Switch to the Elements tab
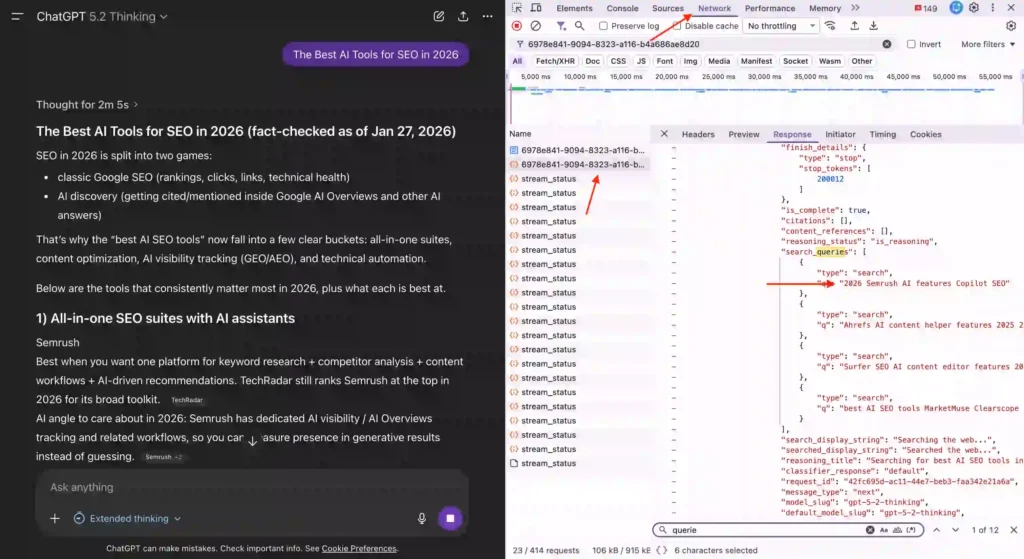1024x559 pixels. pos(574,8)
